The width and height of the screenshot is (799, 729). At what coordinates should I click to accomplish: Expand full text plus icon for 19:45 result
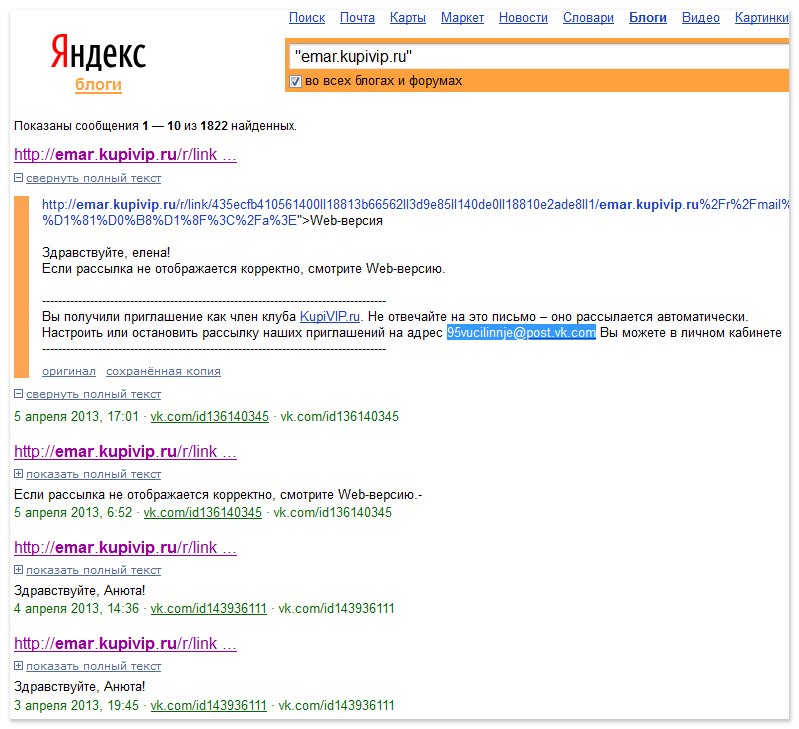point(18,665)
